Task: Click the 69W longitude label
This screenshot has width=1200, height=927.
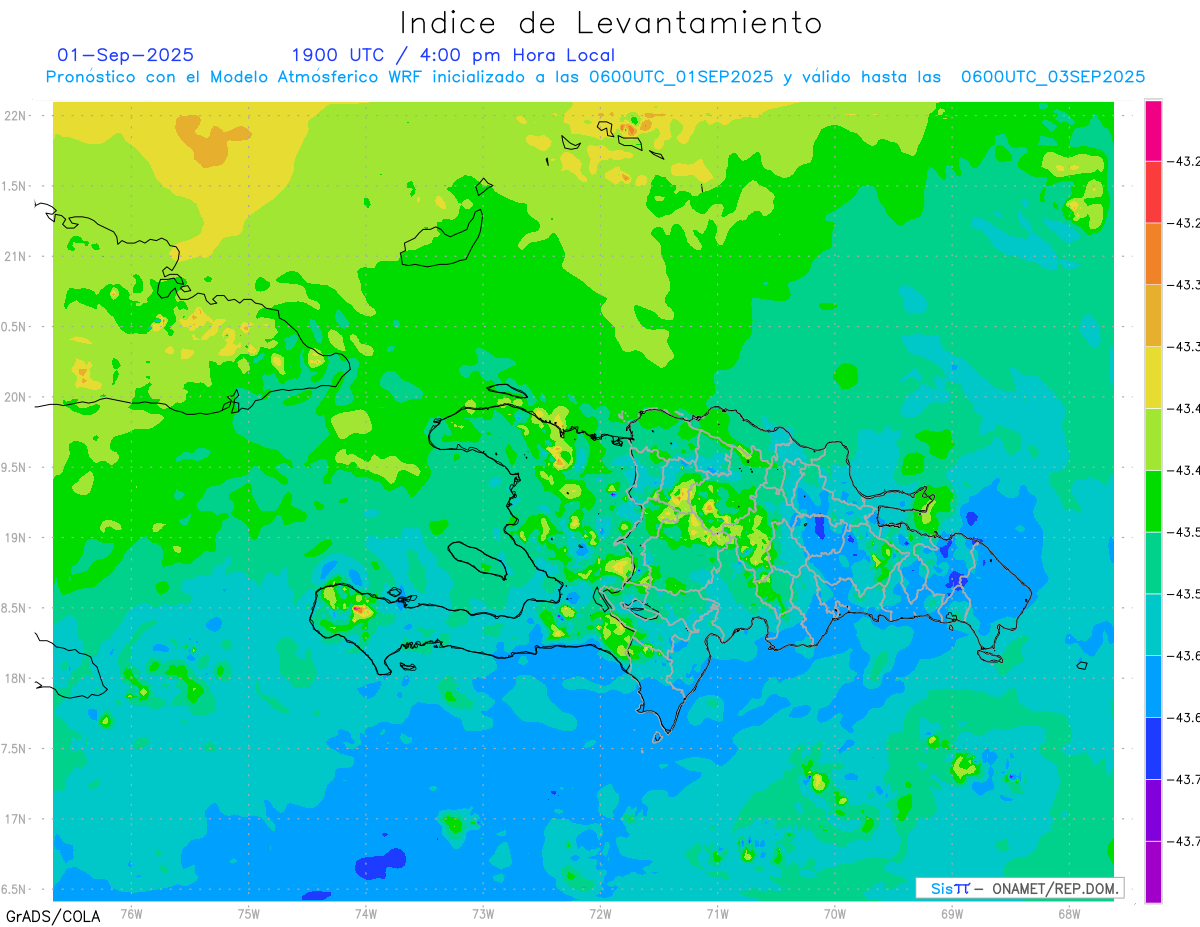Action: click(x=952, y=913)
